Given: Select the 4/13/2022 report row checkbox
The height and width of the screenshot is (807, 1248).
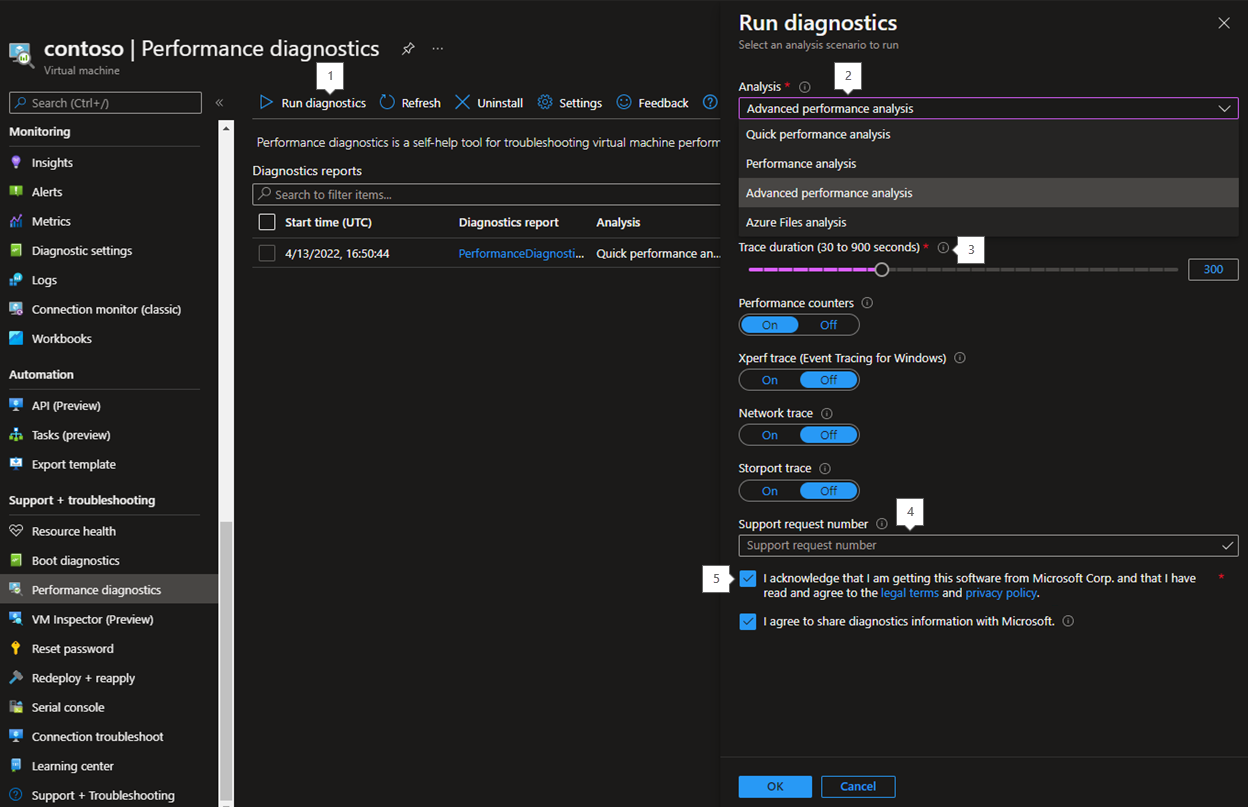Looking at the screenshot, I should [x=267, y=254].
